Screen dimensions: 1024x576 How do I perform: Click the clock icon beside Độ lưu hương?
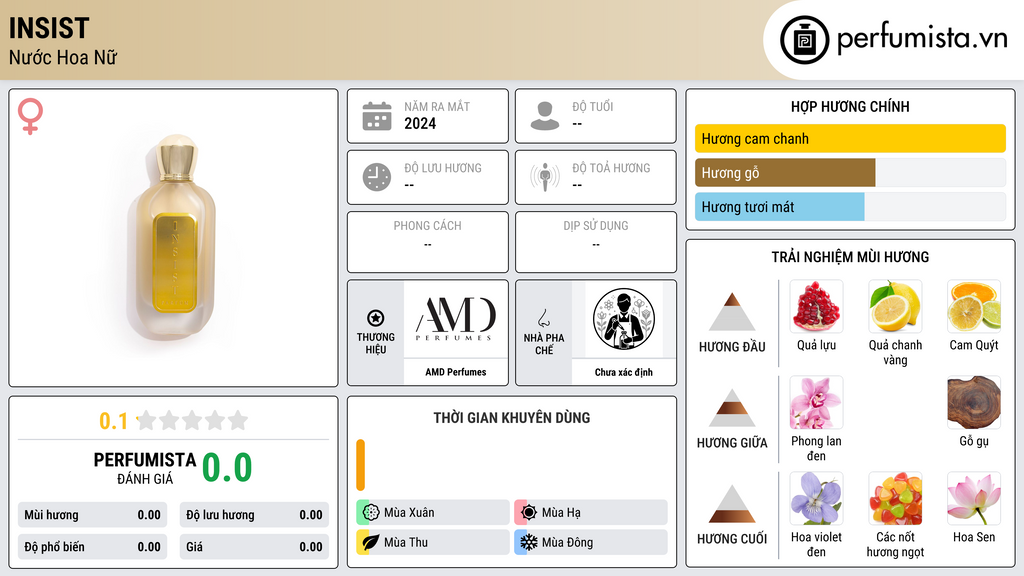coord(377,177)
